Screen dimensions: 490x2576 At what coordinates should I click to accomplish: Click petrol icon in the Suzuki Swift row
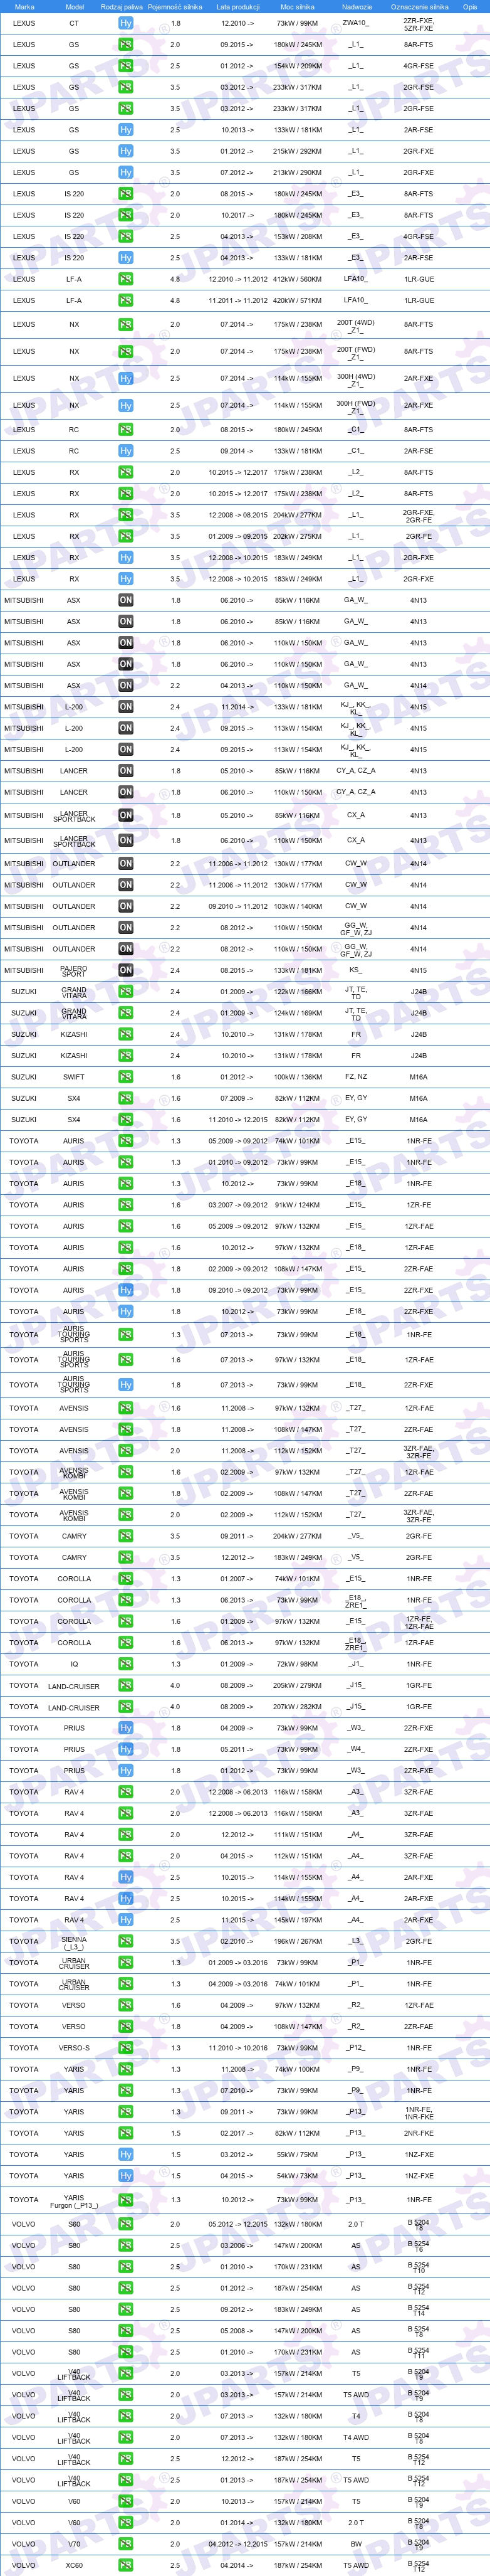pos(125,1077)
